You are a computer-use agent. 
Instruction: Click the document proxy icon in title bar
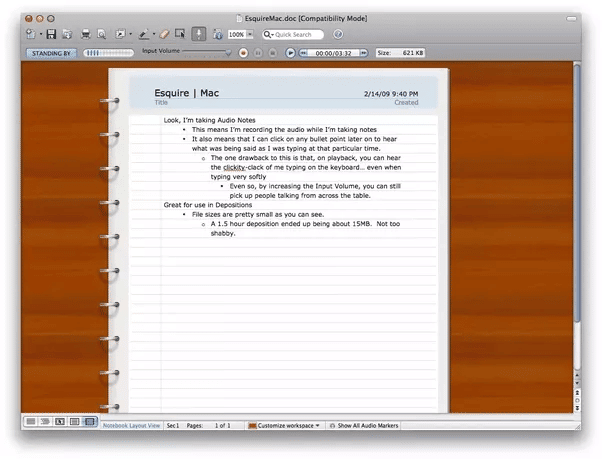[239, 18]
